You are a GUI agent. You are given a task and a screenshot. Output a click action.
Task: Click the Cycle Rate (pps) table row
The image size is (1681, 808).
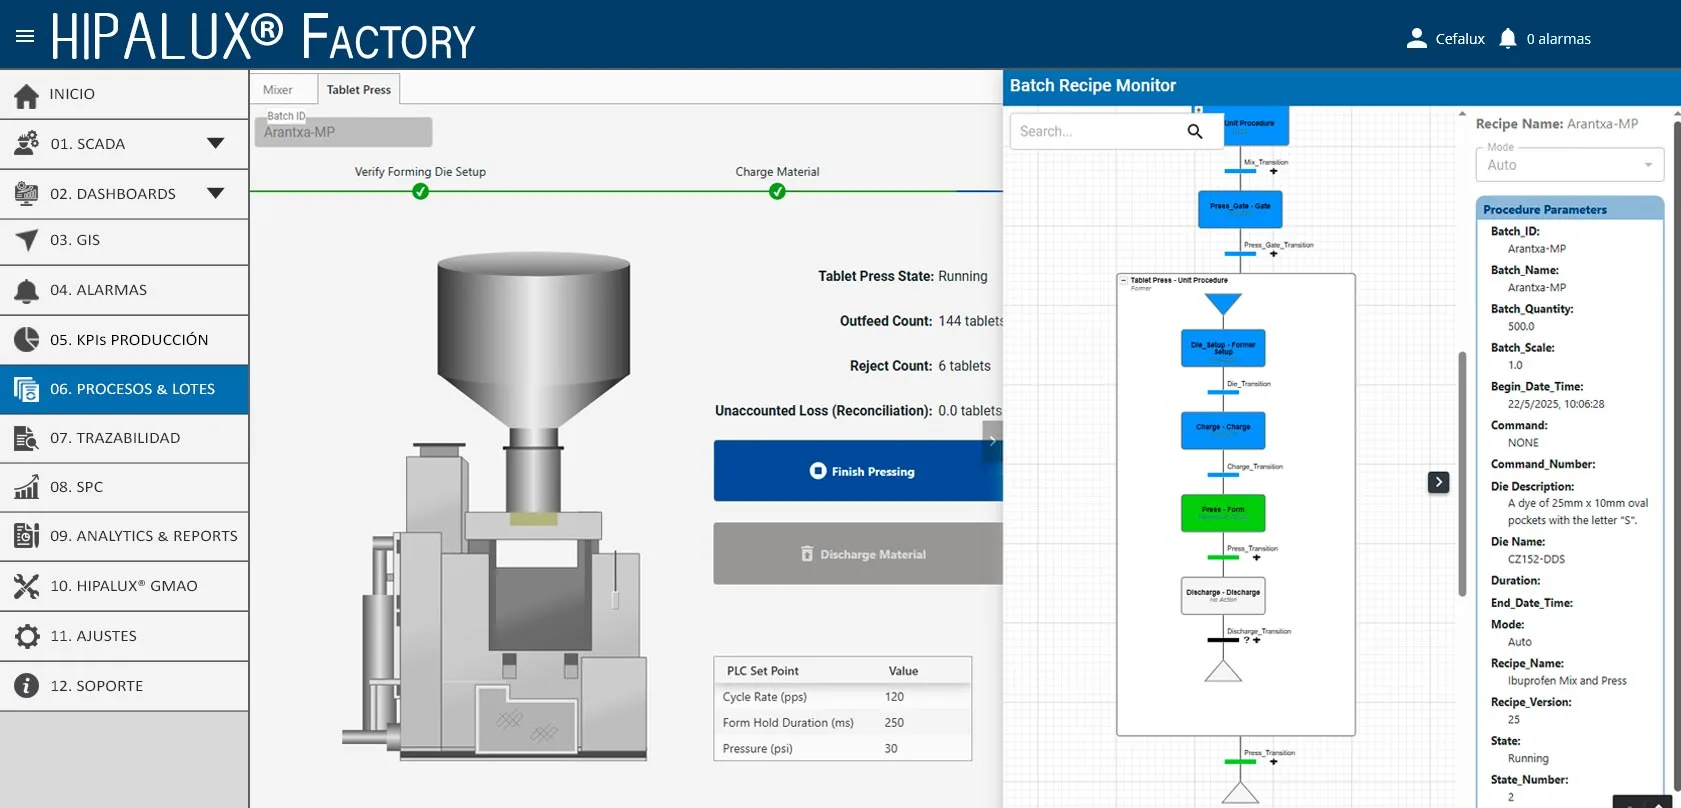click(x=842, y=697)
